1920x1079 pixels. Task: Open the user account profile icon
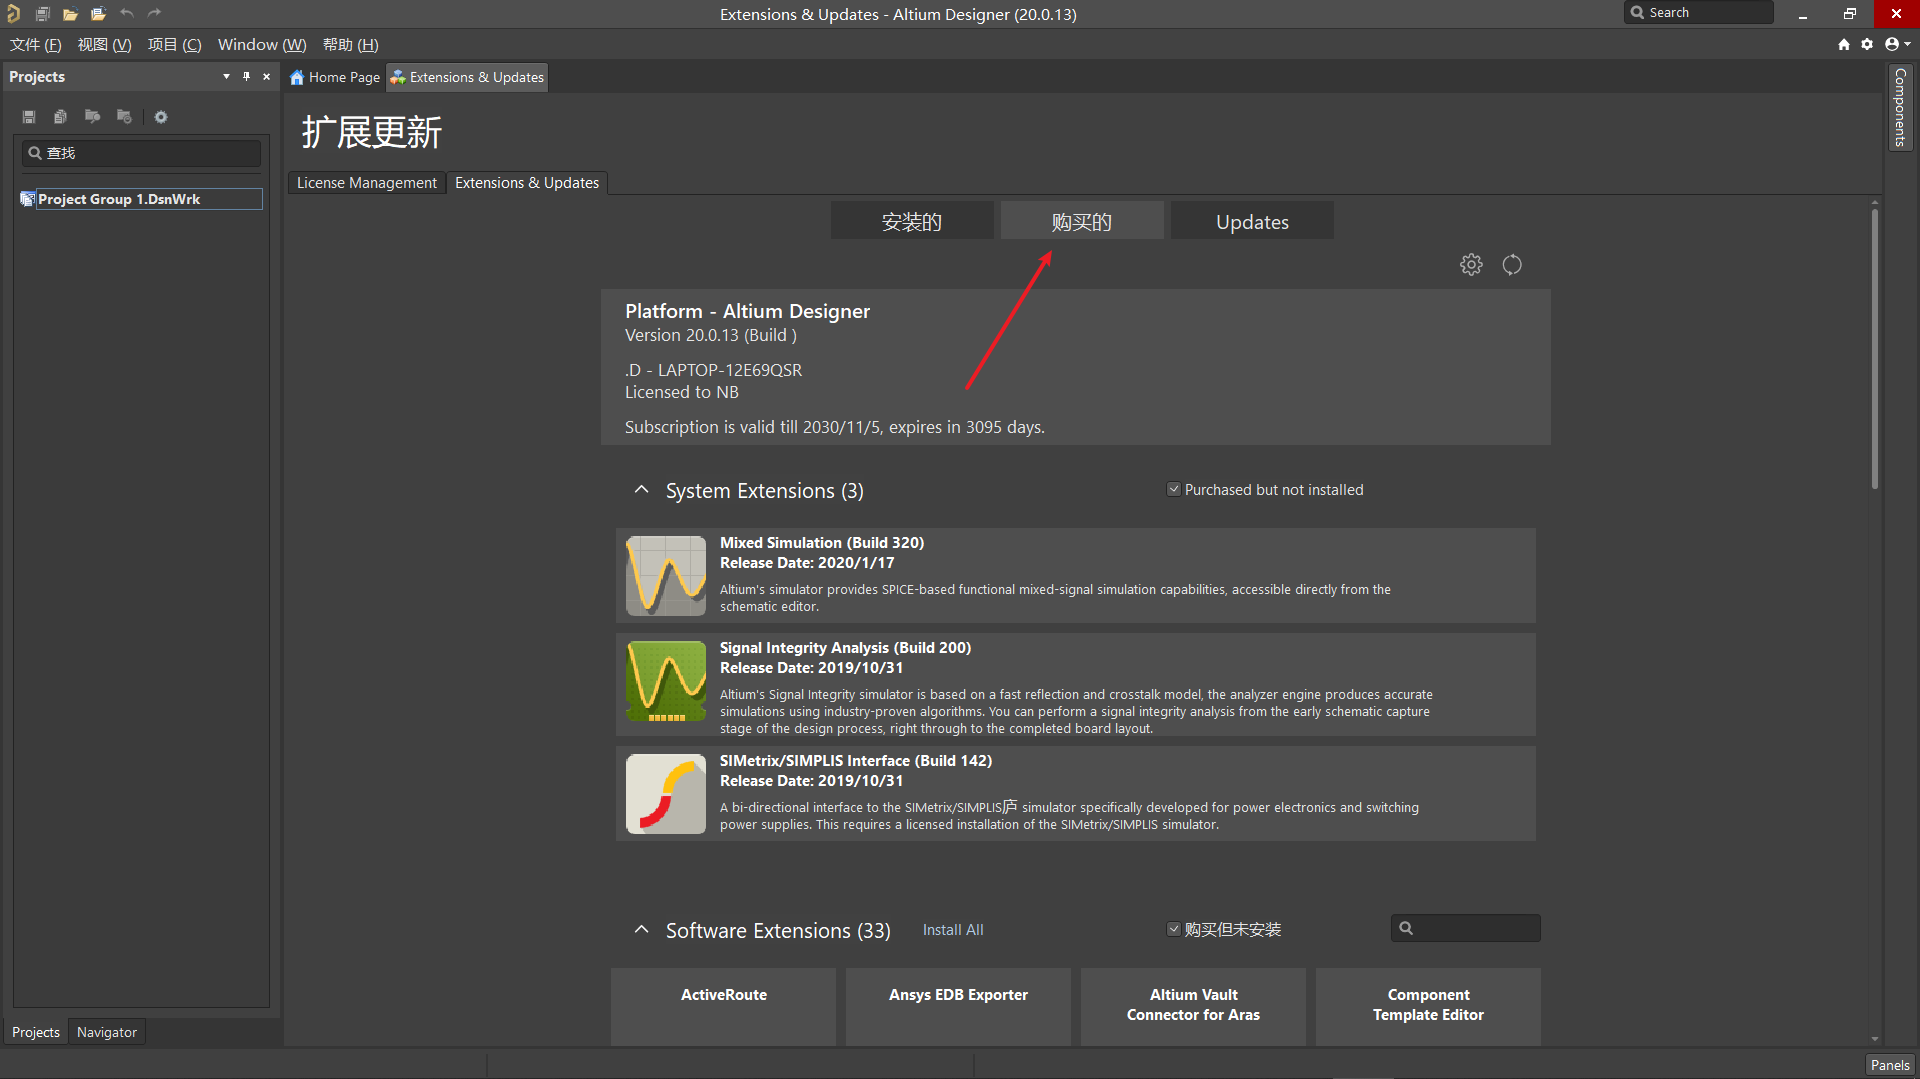(x=1891, y=44)
